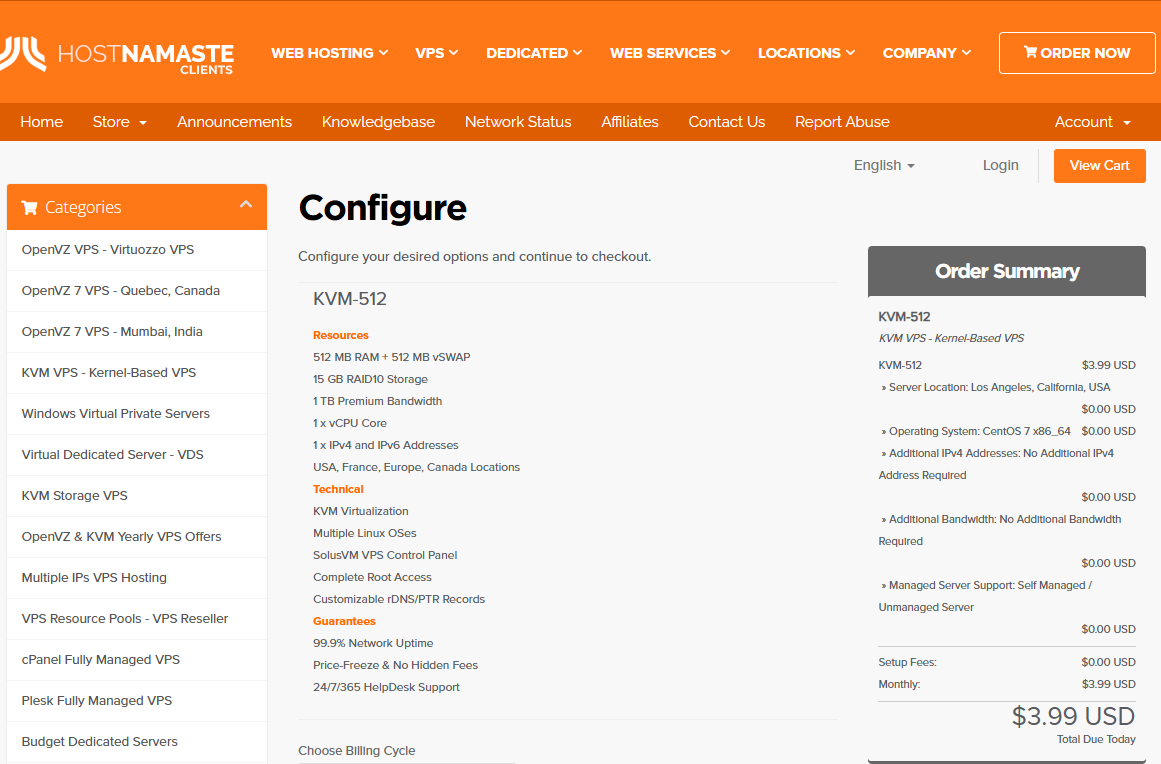Viewport: 1161px width, 764px height.
Task: Go to Home page
Action: pos(41,122)
